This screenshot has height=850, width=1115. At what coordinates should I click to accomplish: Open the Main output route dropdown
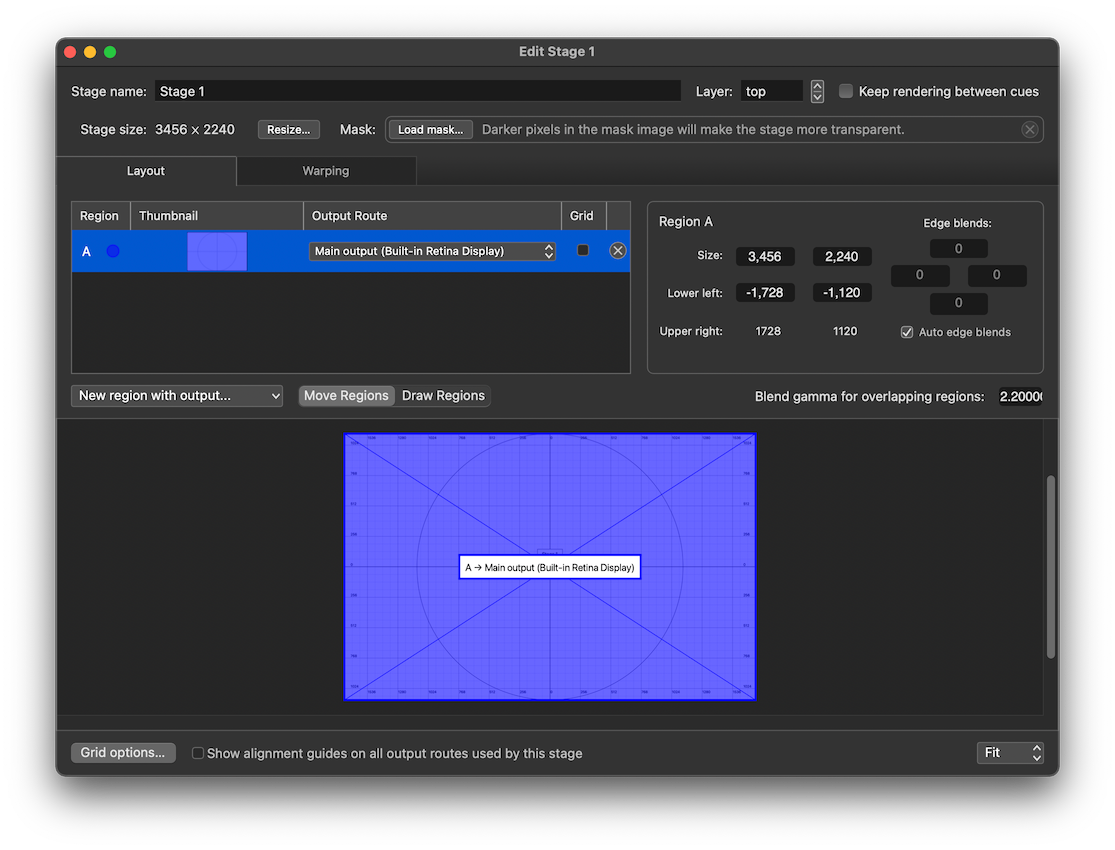tap(432, 250)
